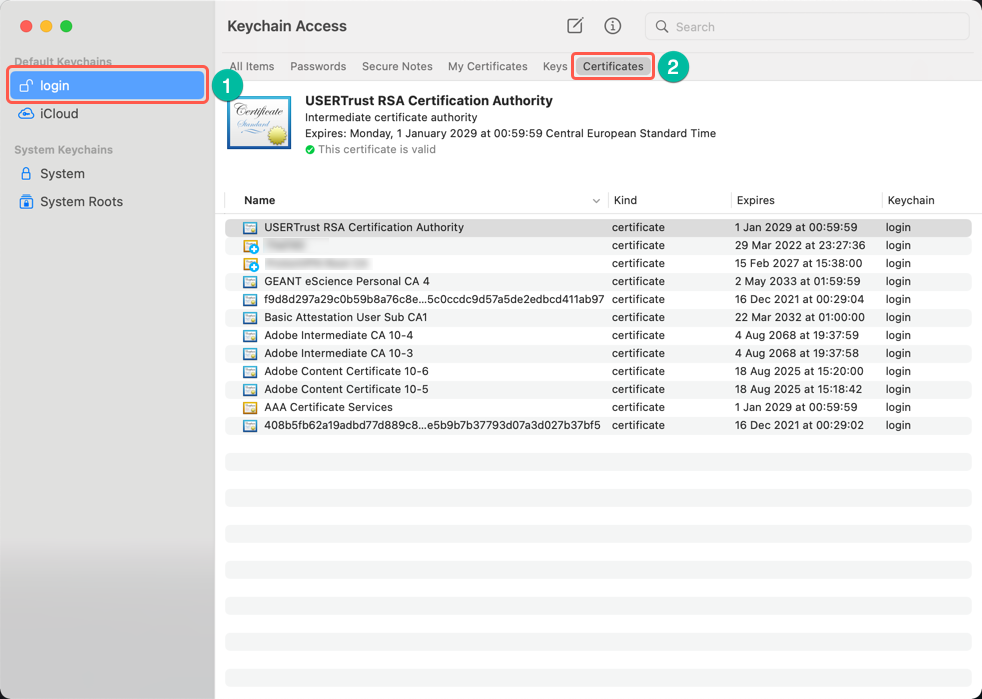Go to the My Certificates tab
The width and height of the screenshot is (982, 699).
487,66
